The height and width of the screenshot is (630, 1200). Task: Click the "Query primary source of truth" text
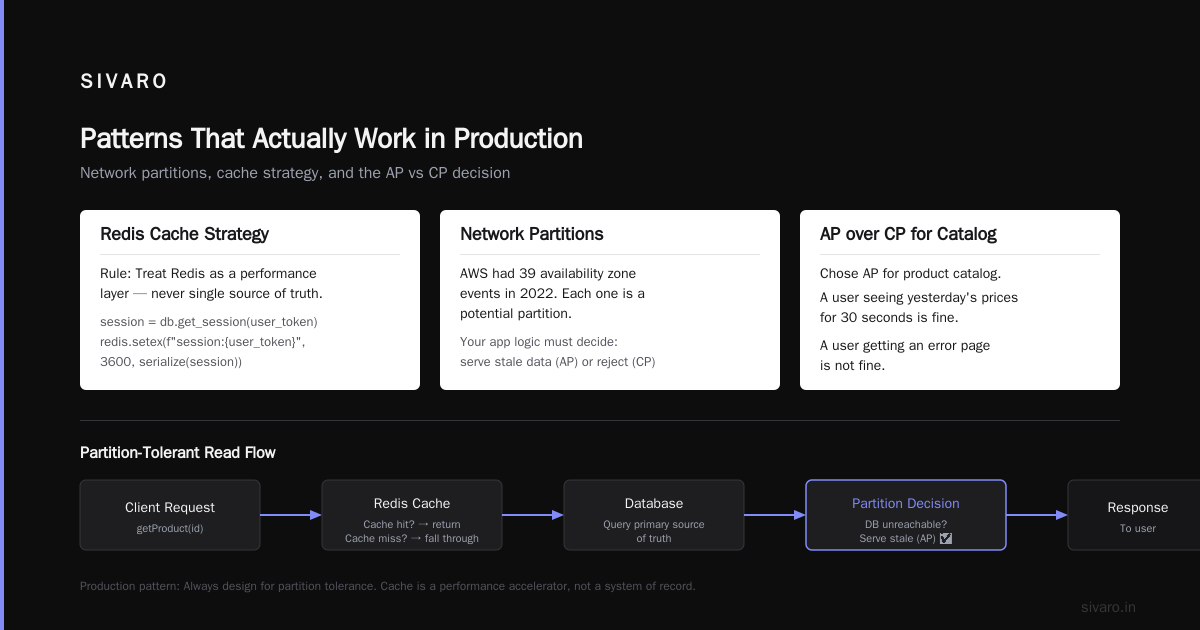654,531
